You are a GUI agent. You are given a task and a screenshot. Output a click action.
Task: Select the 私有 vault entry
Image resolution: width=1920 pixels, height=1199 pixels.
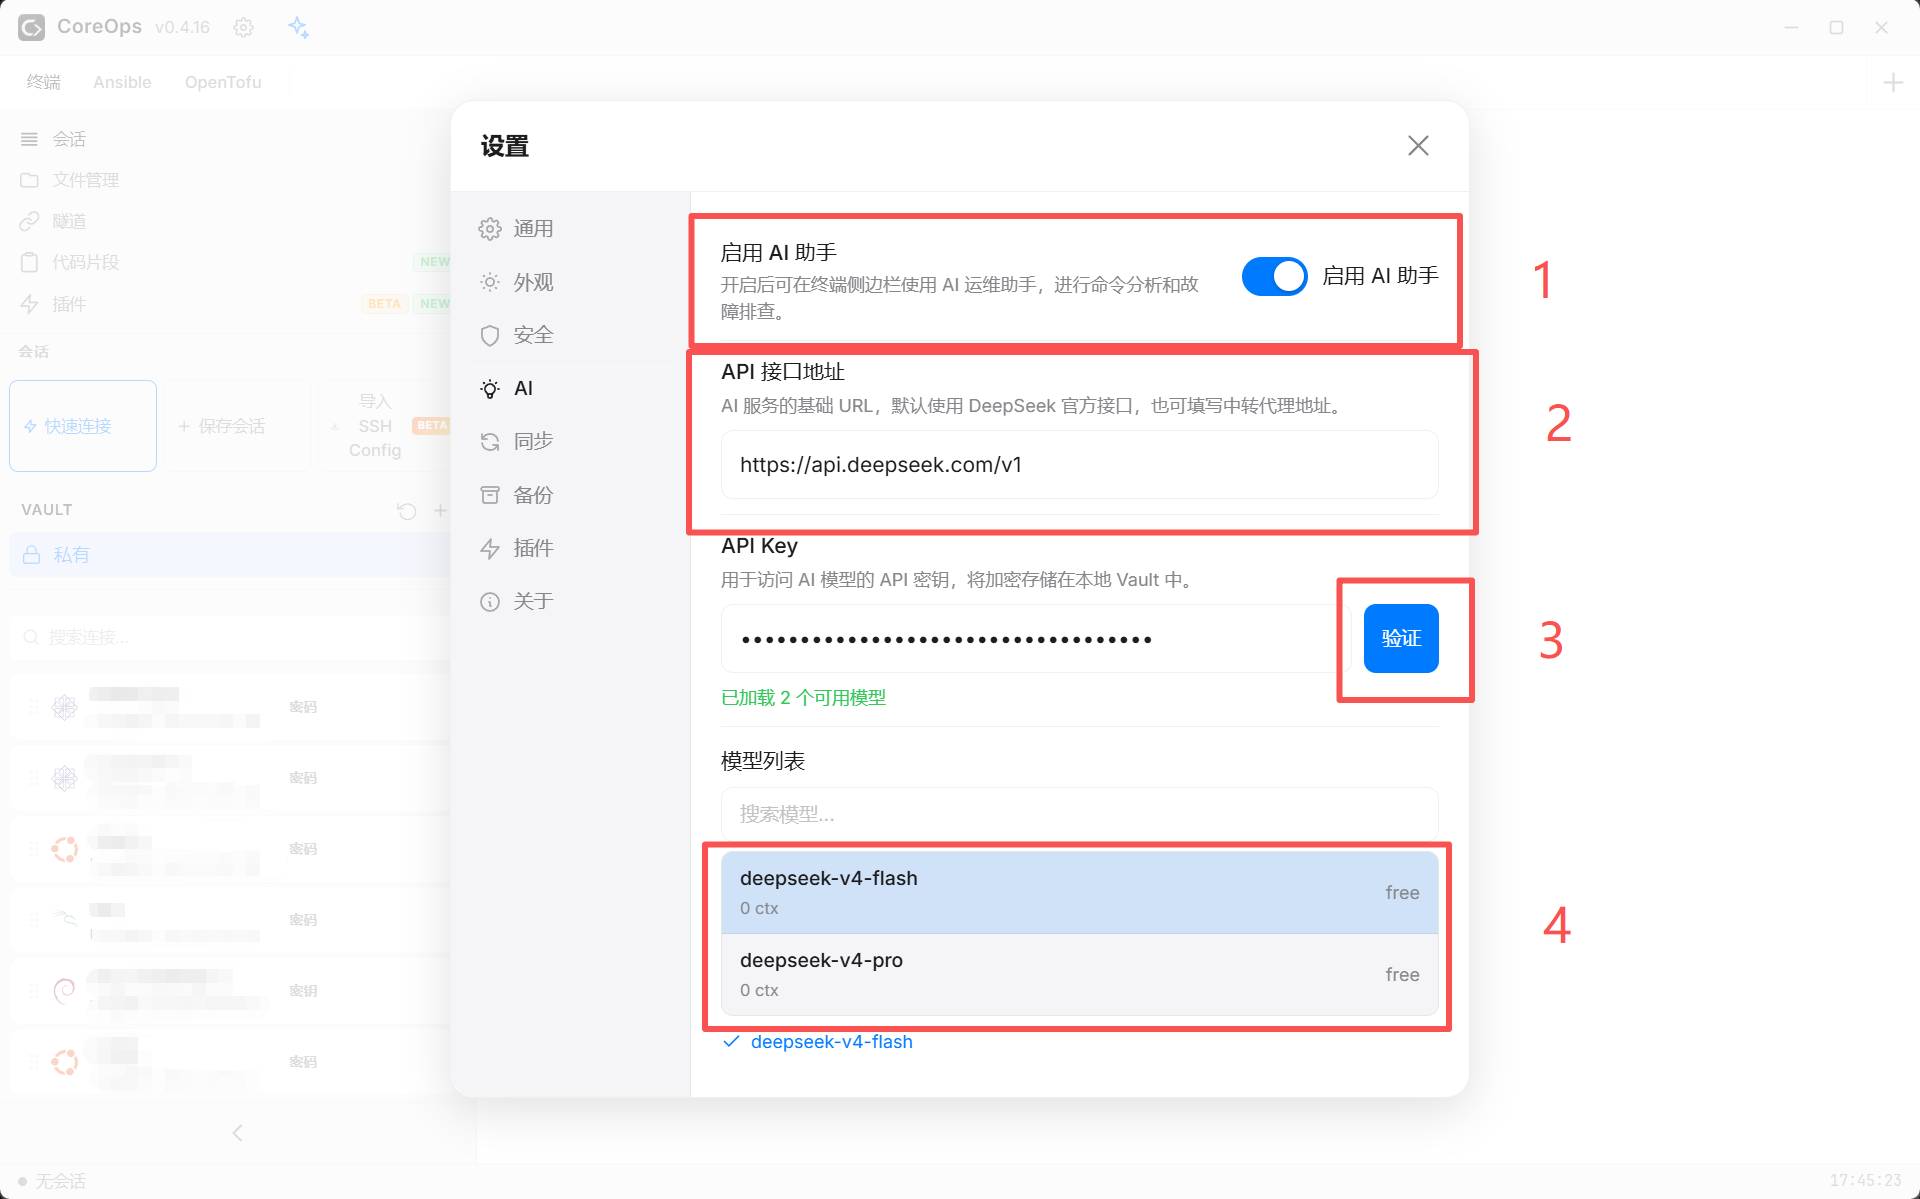pos(232,555)
